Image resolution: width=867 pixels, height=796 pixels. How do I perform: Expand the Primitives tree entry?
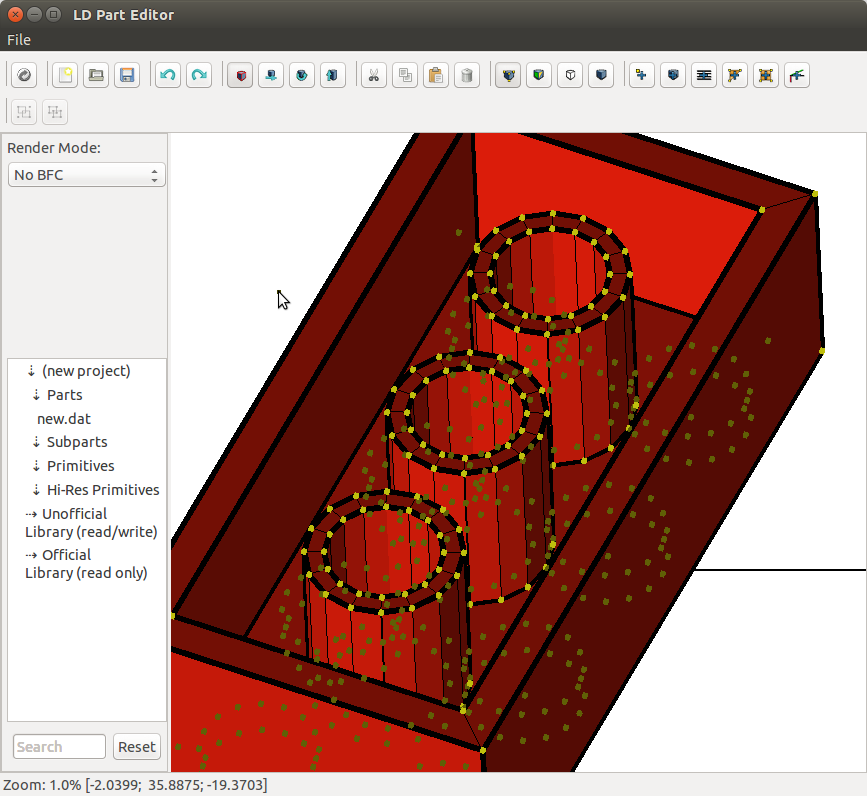click(78, 466)
